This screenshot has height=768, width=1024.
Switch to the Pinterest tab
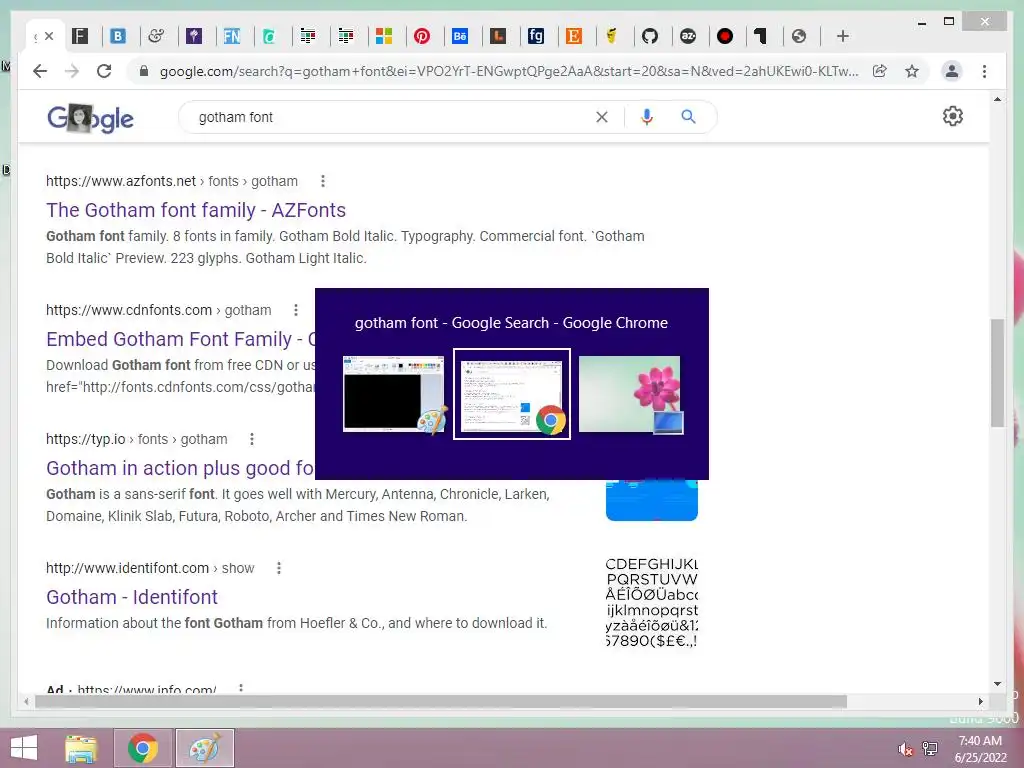(x=422, y=36)
